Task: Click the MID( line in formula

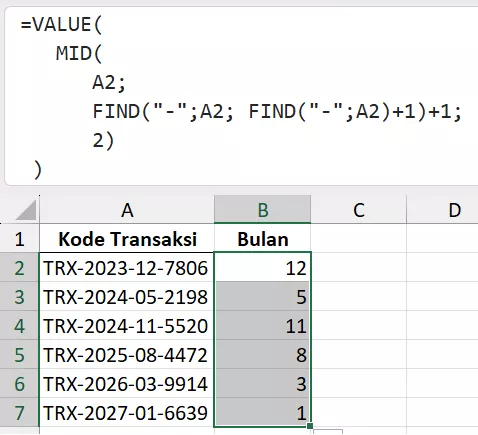Action: coord(79,54)
